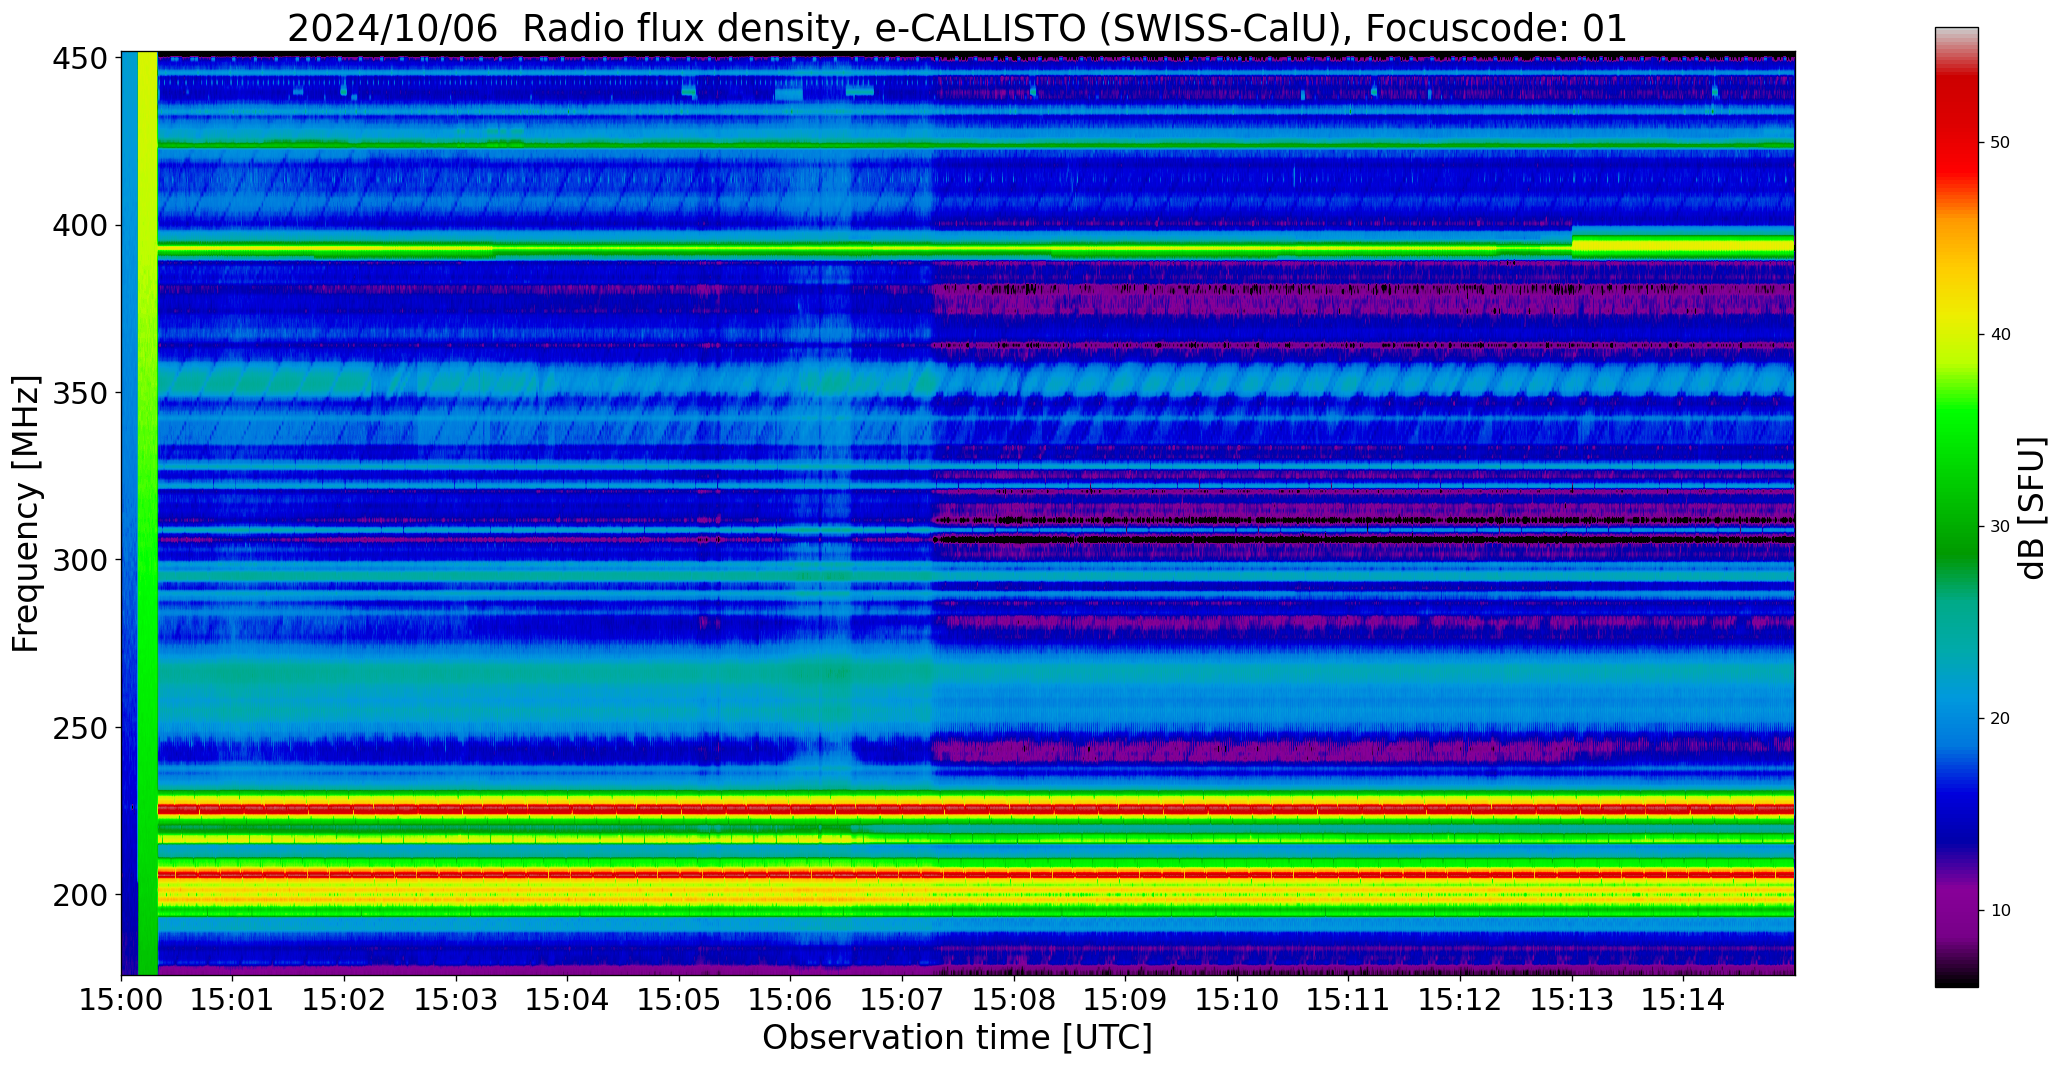Click the 300 frequency tick label
The height and width of the screenshot is (1067, 2062).
click(x=80, y=560)
